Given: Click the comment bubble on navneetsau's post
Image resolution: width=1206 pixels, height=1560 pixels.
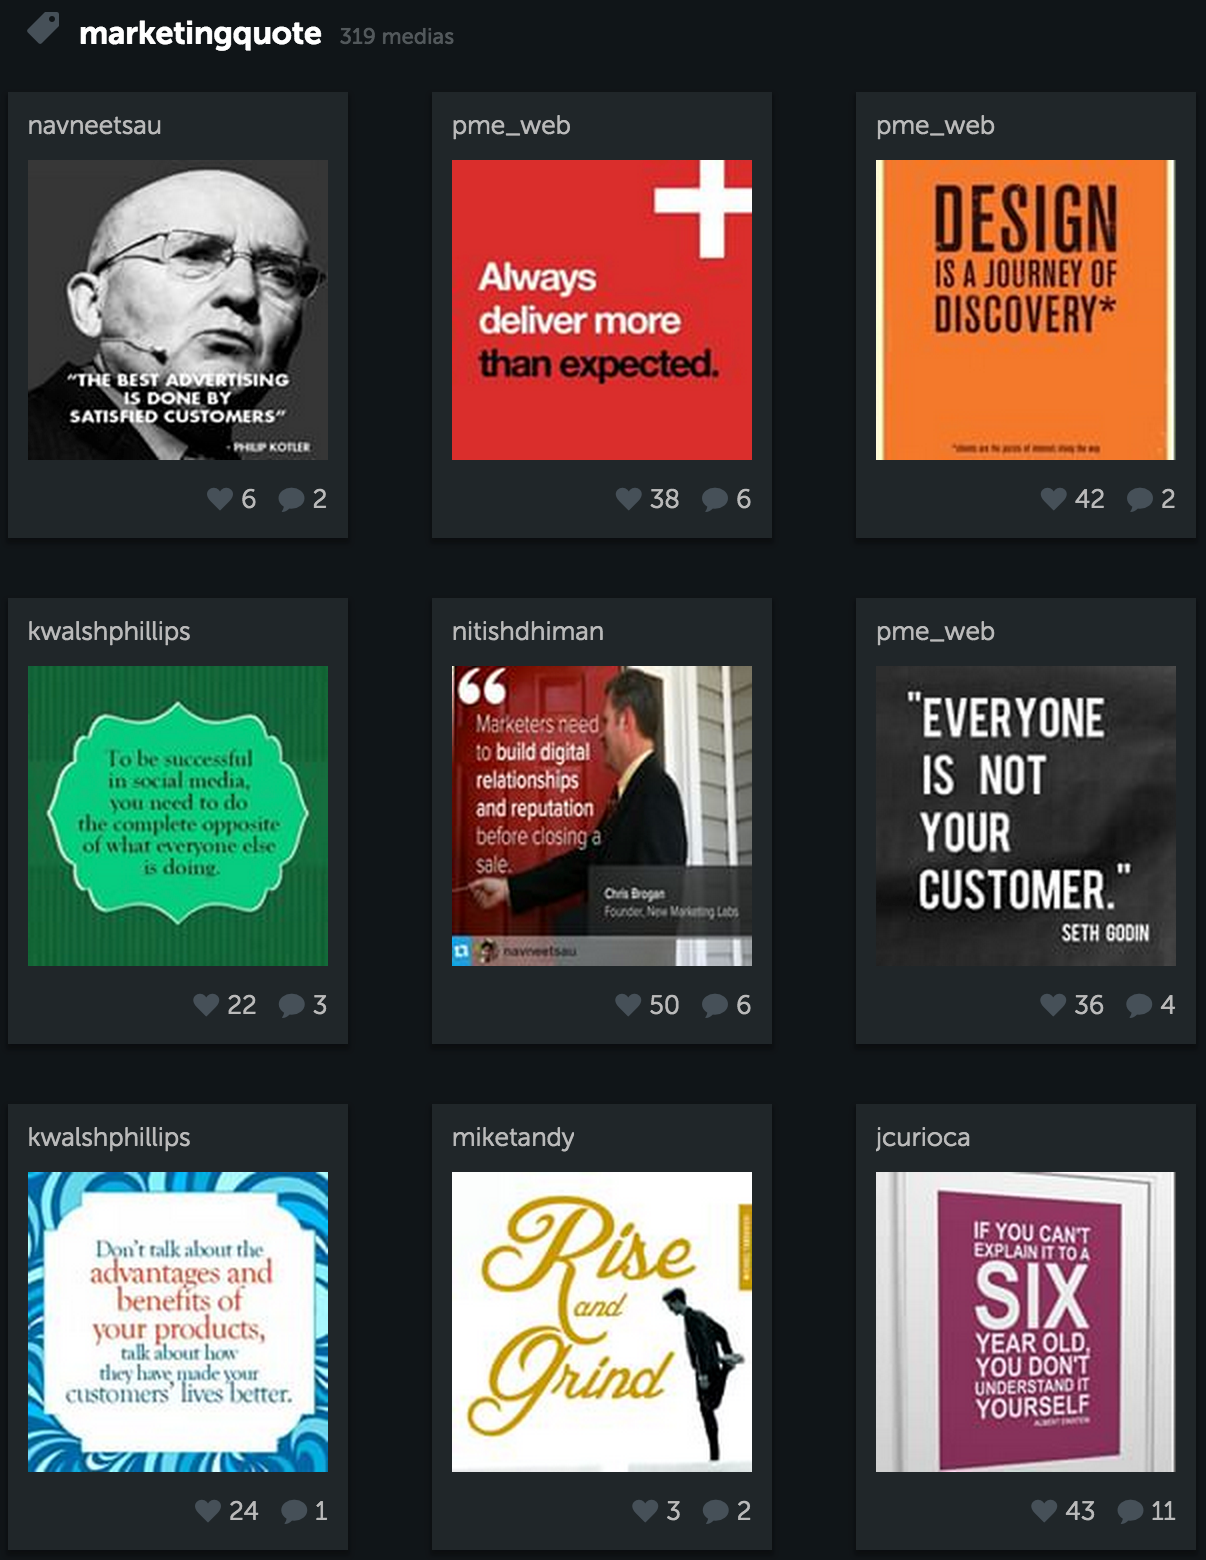Looking at the screenshot, I should 292,499.
